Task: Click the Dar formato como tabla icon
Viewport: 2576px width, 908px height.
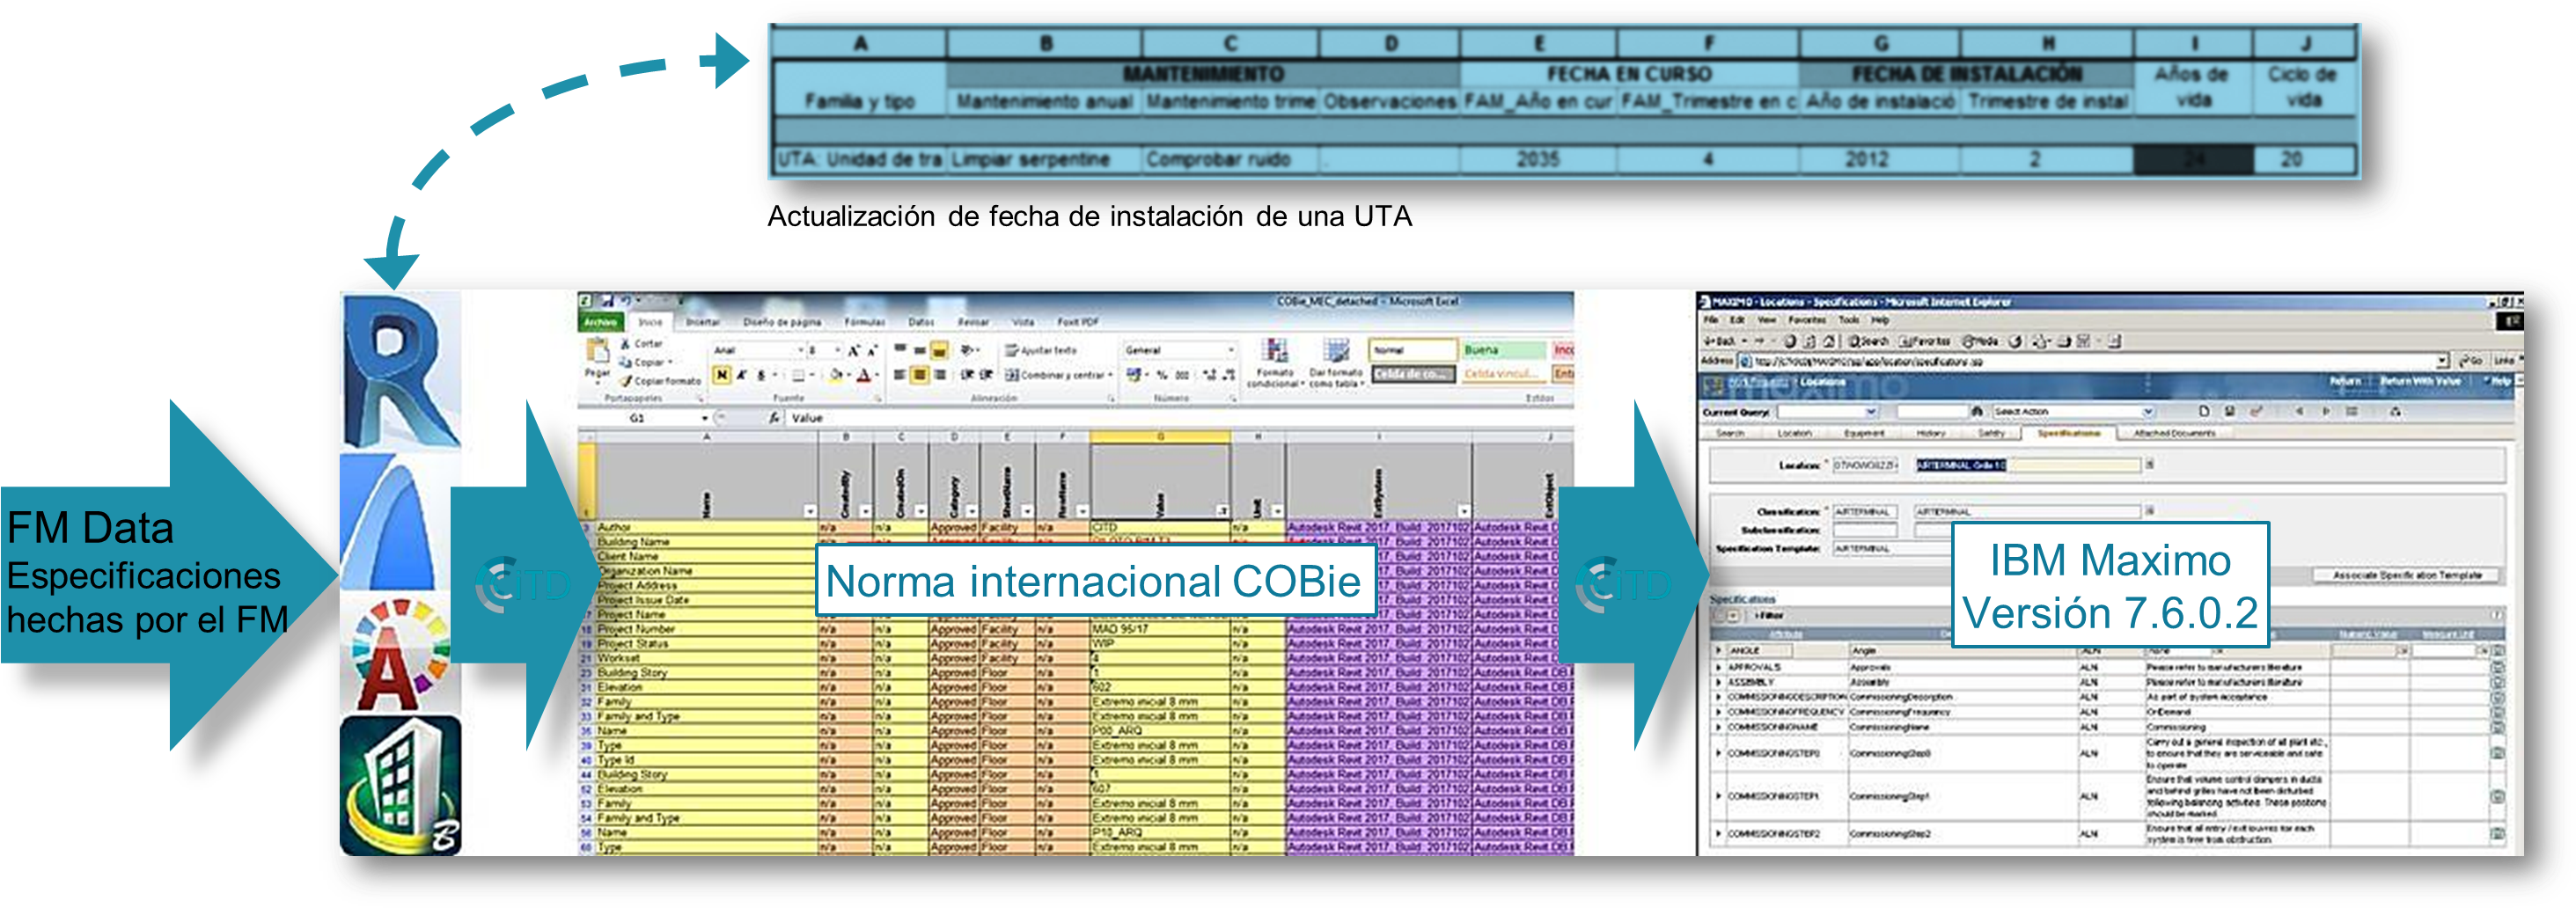Action: coord(1336,361)
